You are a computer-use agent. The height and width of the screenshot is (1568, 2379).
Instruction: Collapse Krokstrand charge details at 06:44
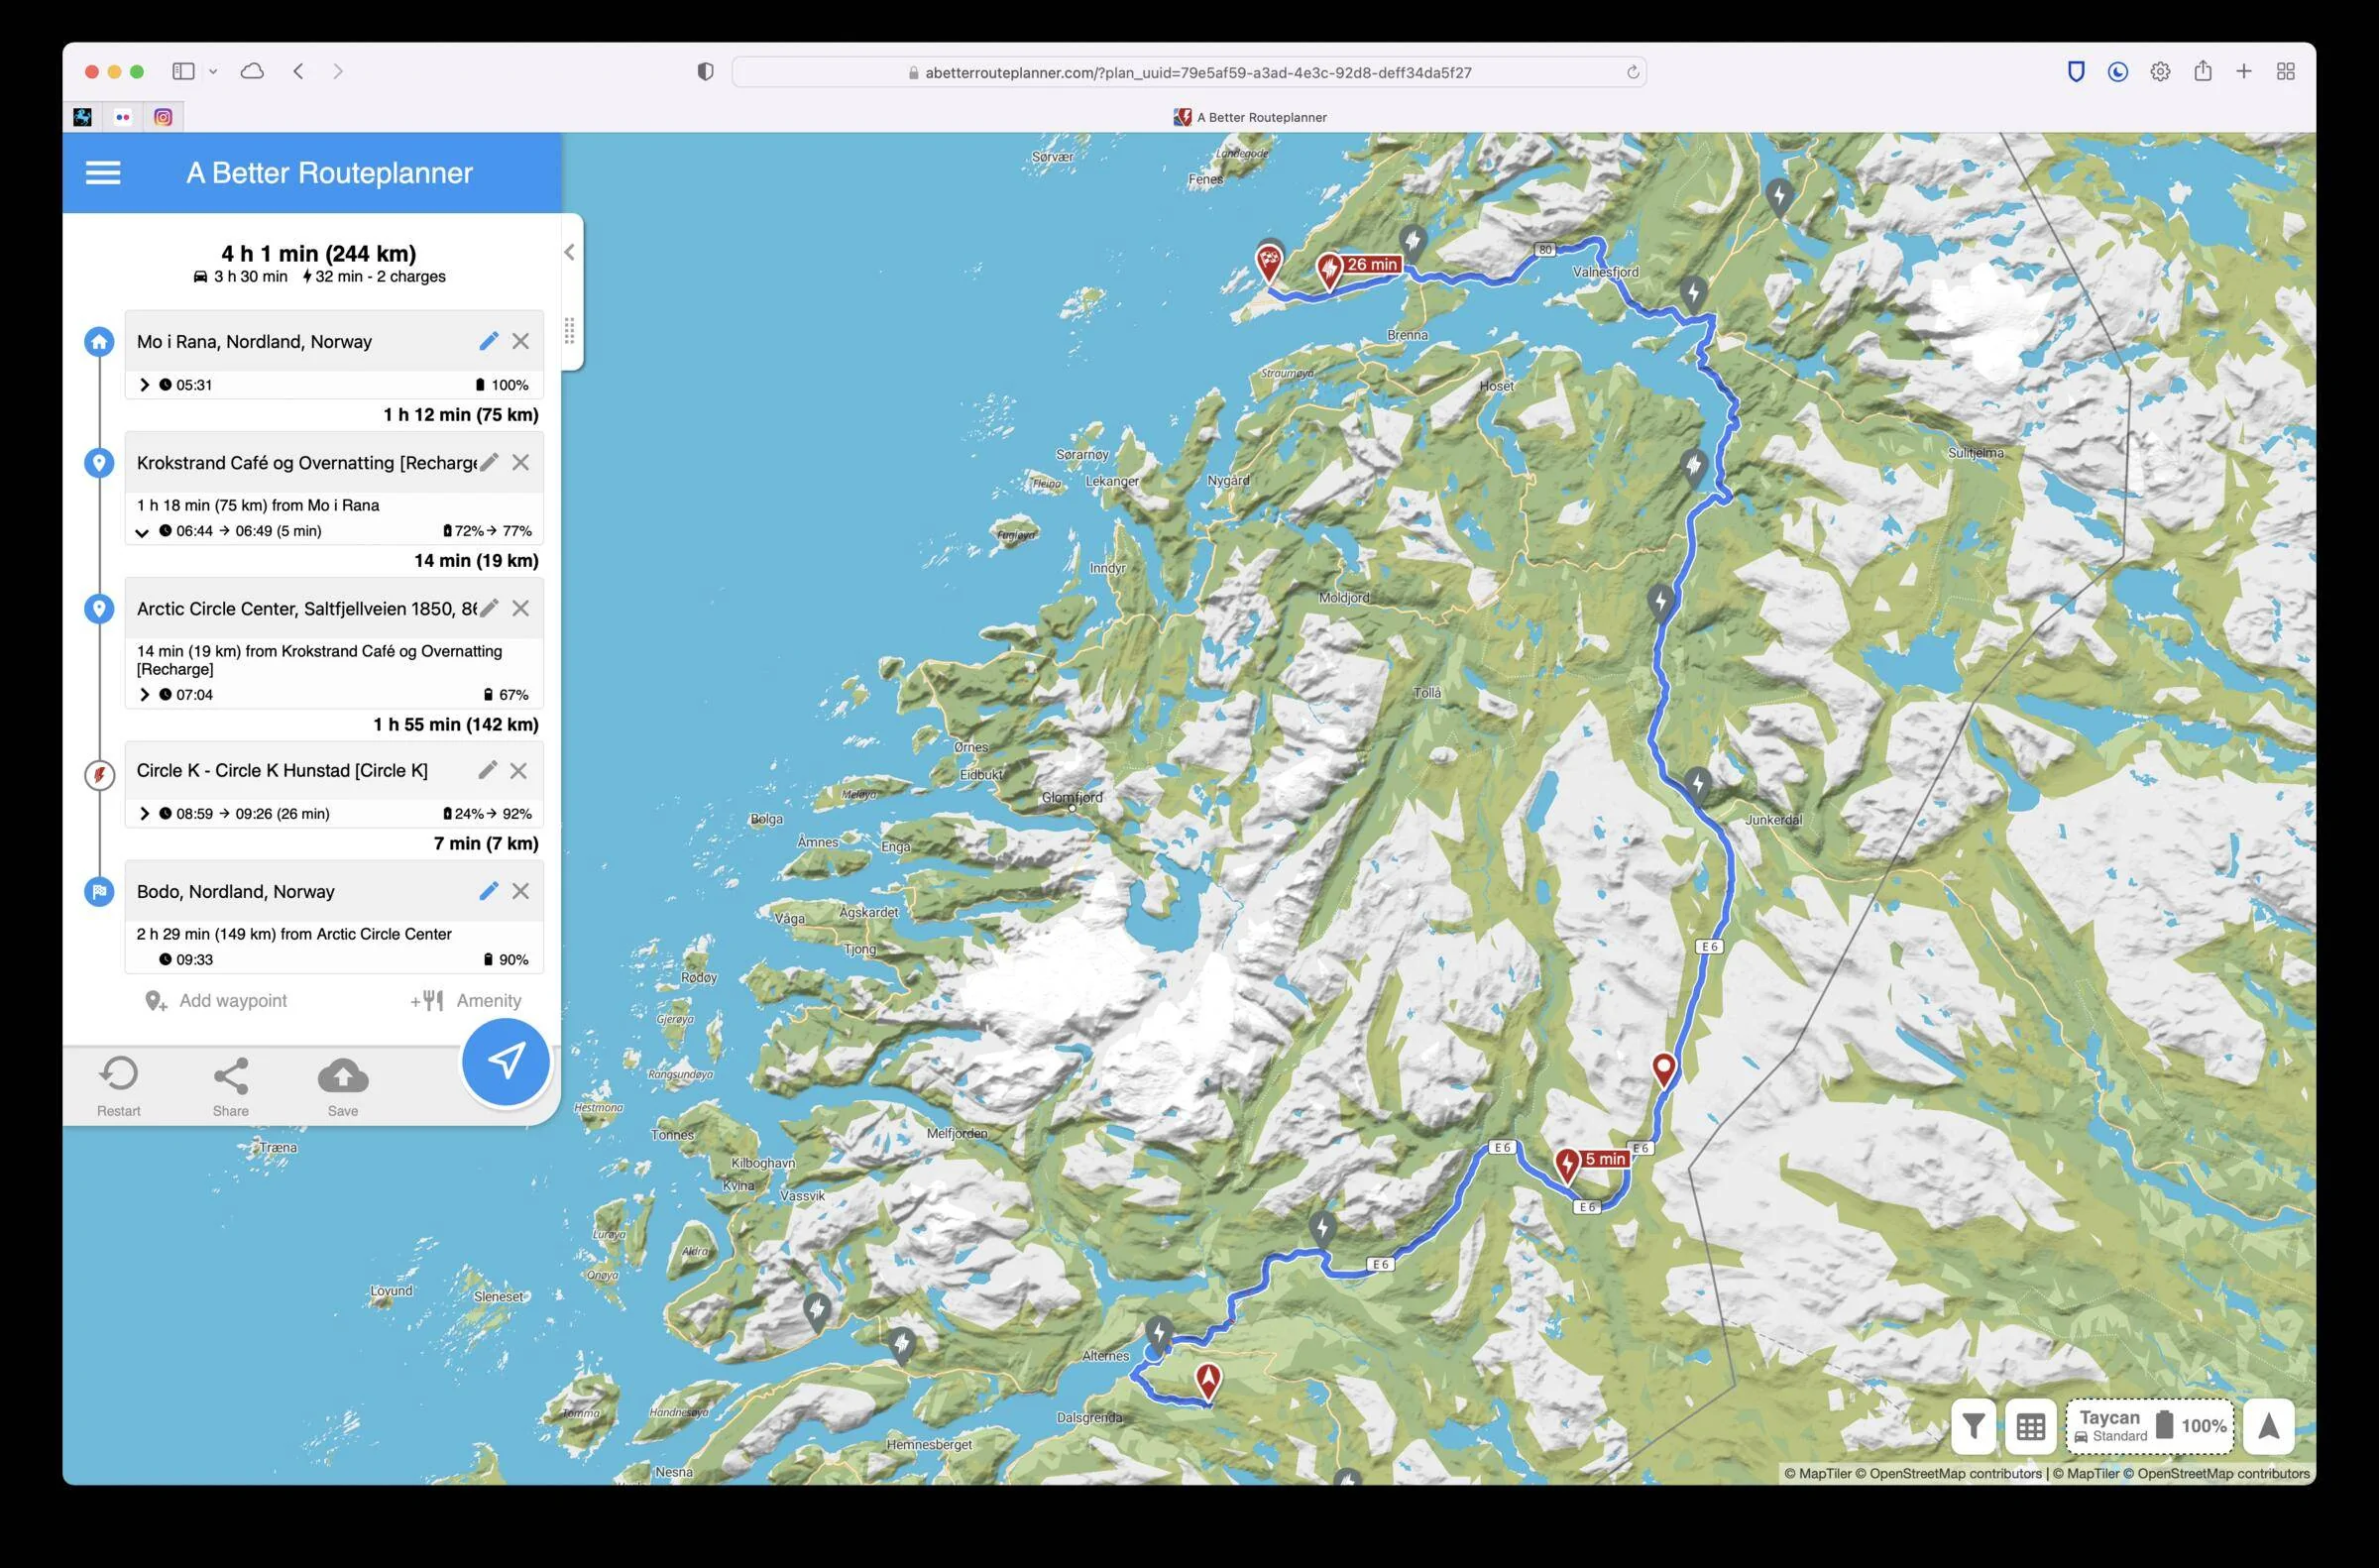[142, 532]
